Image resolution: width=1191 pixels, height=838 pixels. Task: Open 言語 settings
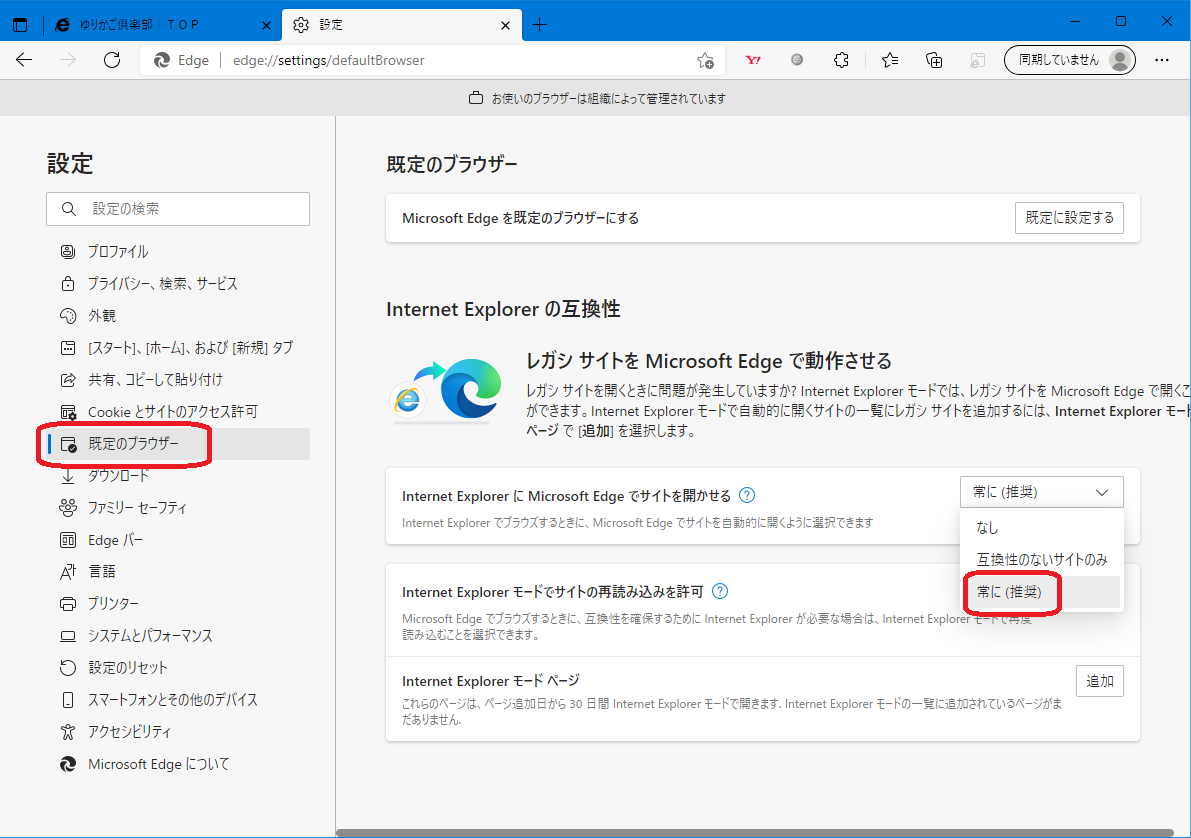pos(178,571)
